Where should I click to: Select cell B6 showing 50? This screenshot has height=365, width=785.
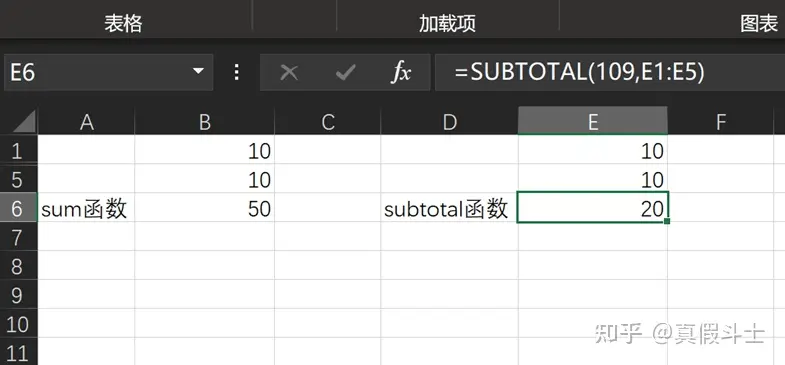coord(204,208)
